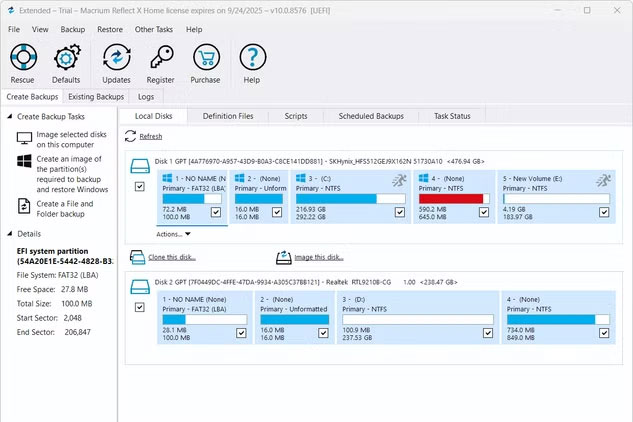633x422 pixels.
Task: Select the red usage bar on partition 4
Action: (450, 199)
